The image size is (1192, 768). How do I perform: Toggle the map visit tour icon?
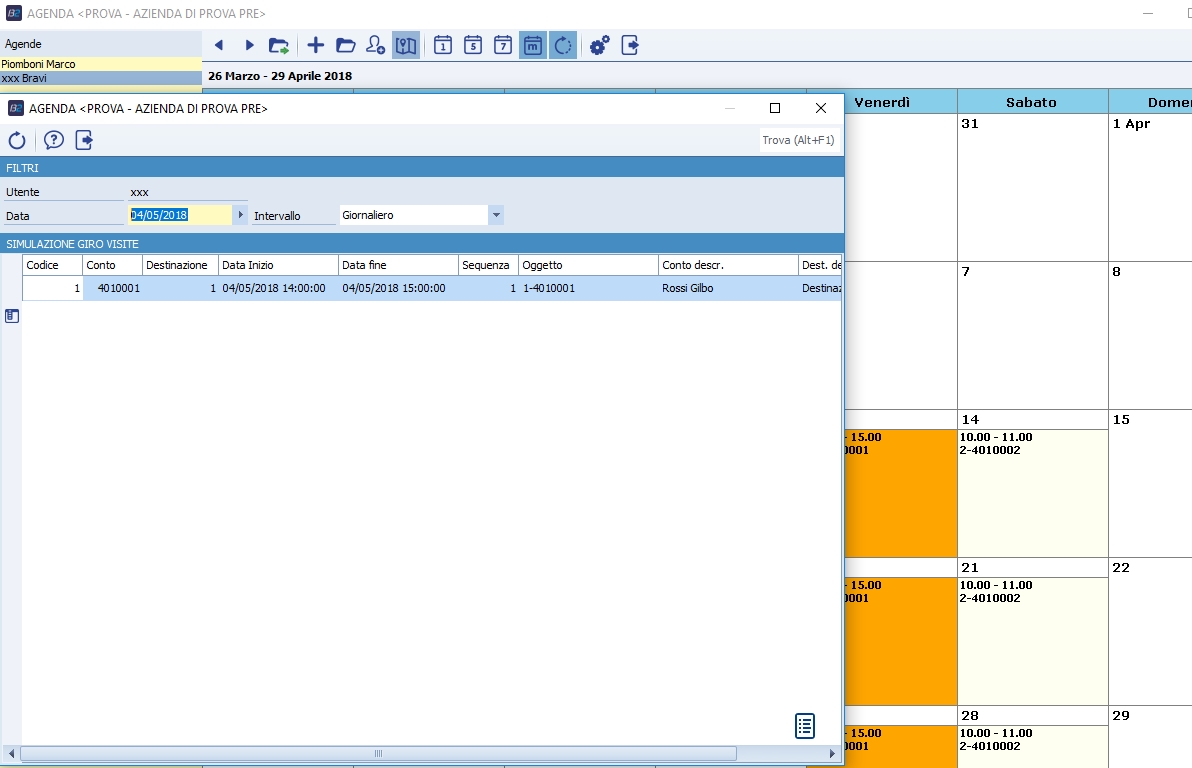coord(406,46)
